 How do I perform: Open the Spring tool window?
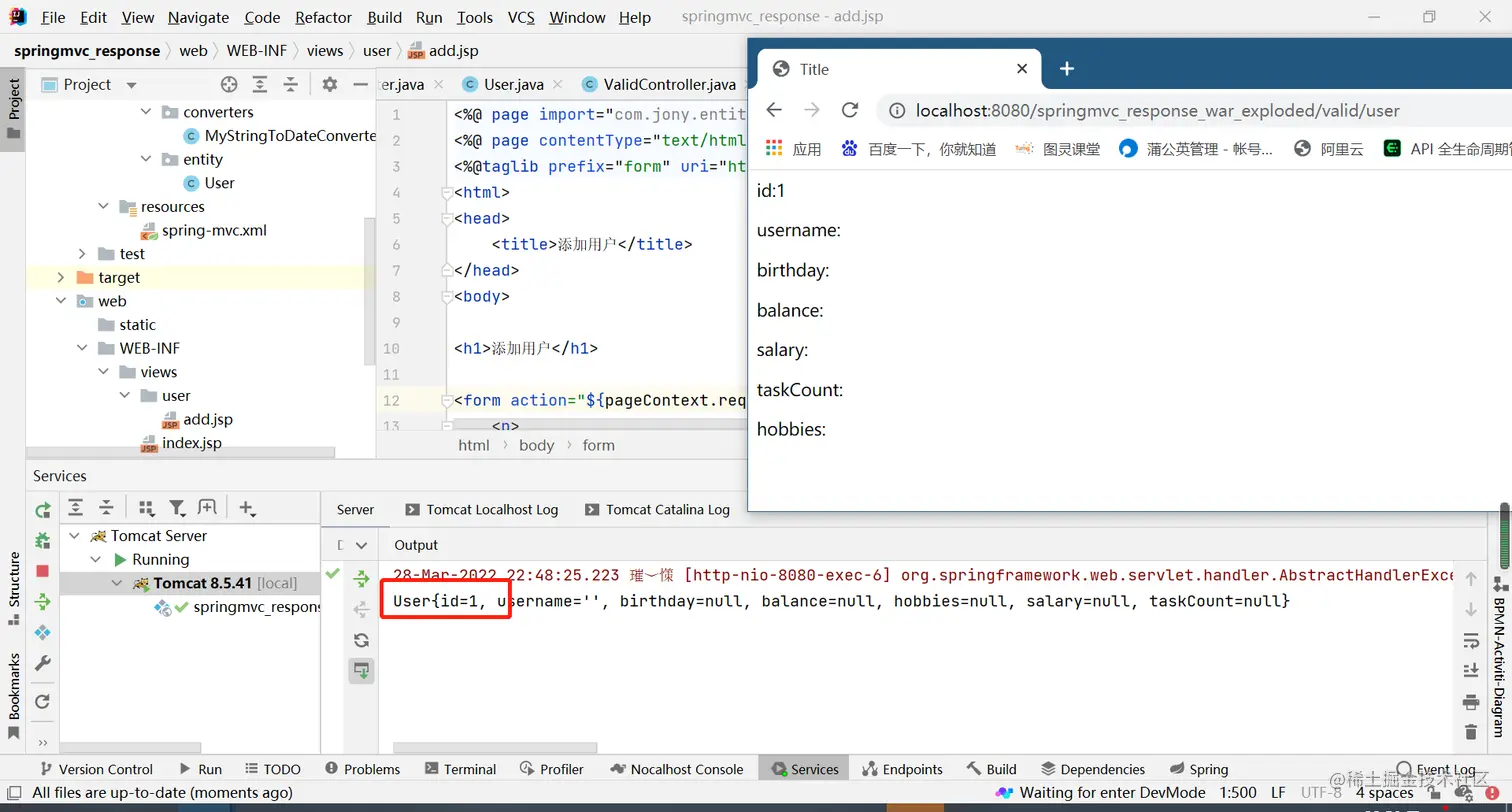pyautogui.click(x=1199, y=769)
